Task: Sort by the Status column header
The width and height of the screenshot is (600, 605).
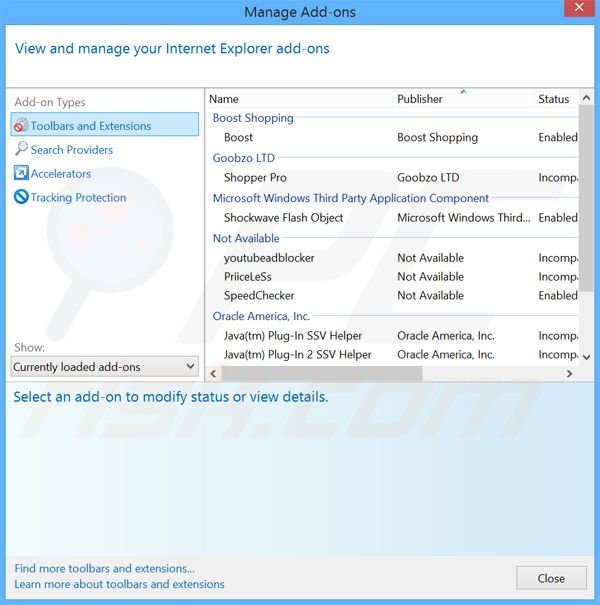Action: pos(554,99)
